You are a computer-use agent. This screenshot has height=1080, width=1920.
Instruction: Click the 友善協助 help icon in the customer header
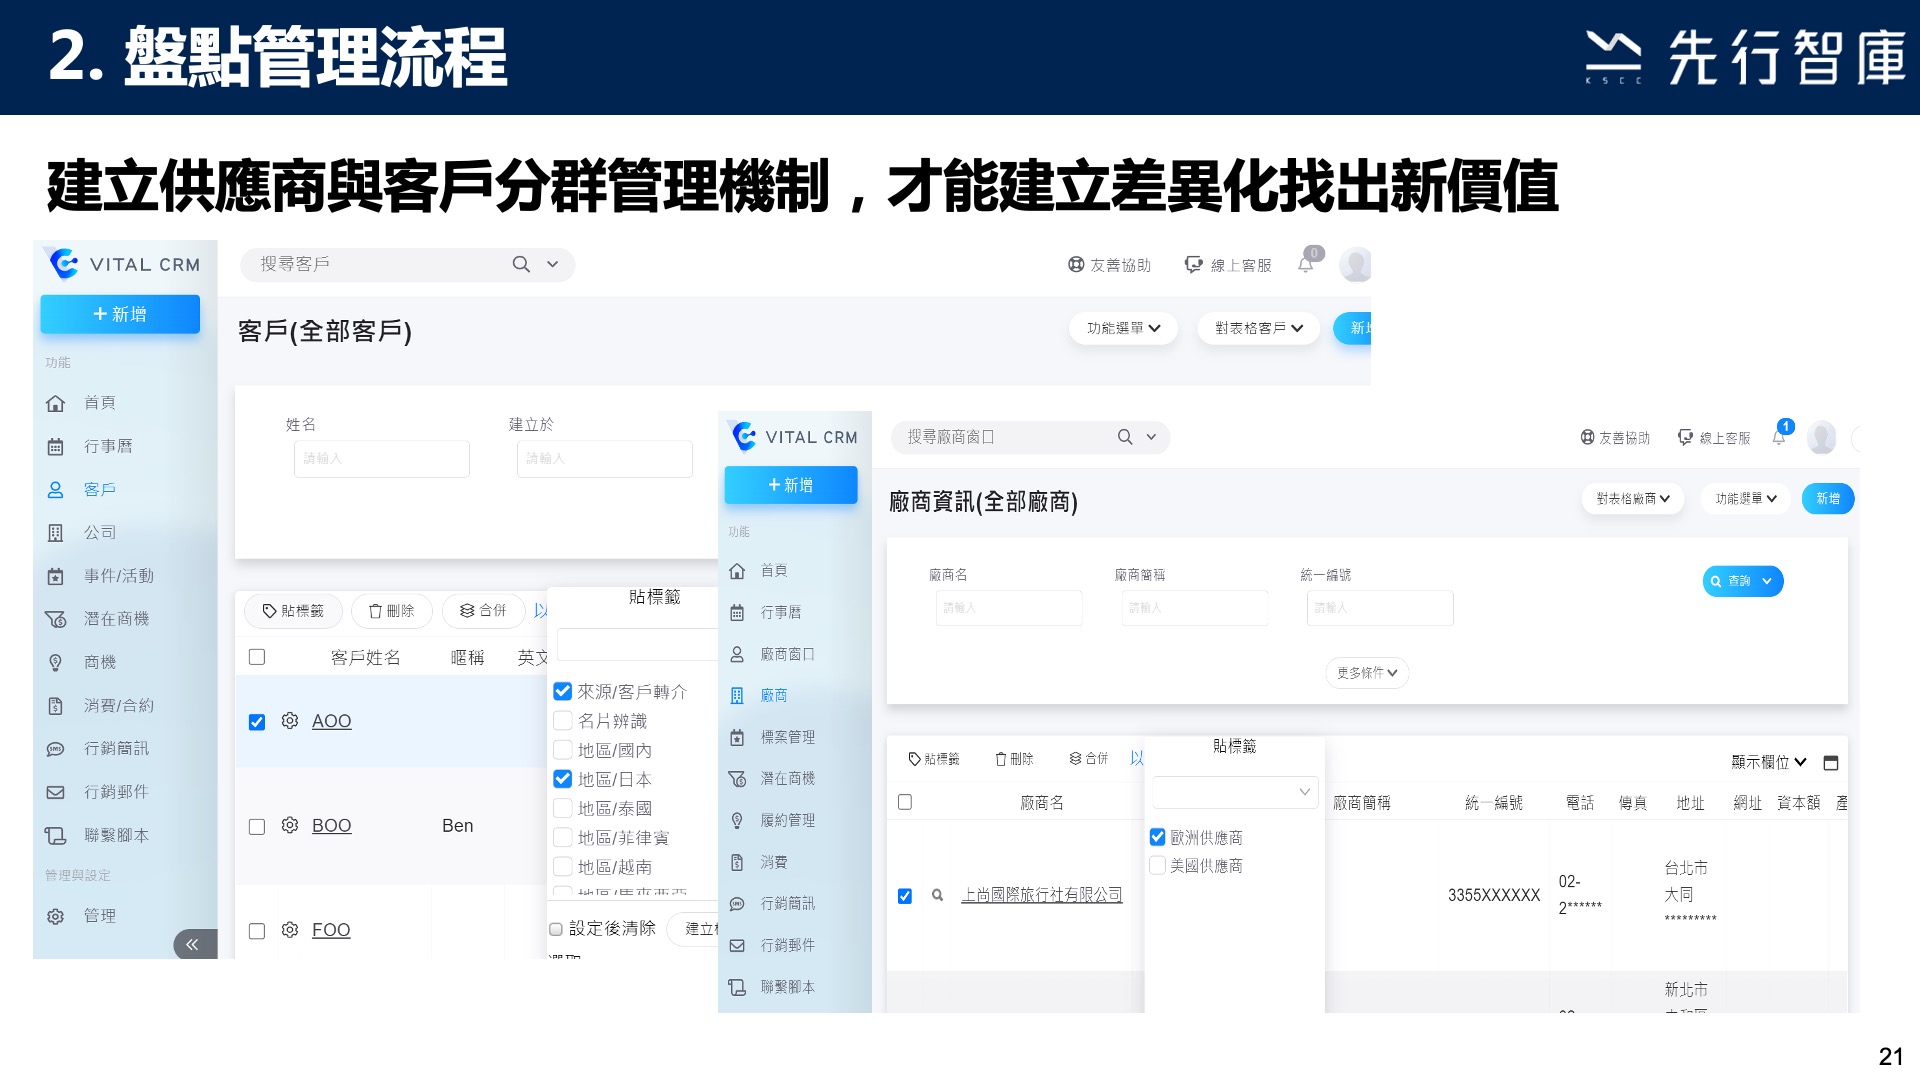pyautogui.click(x=1076, y=265)
